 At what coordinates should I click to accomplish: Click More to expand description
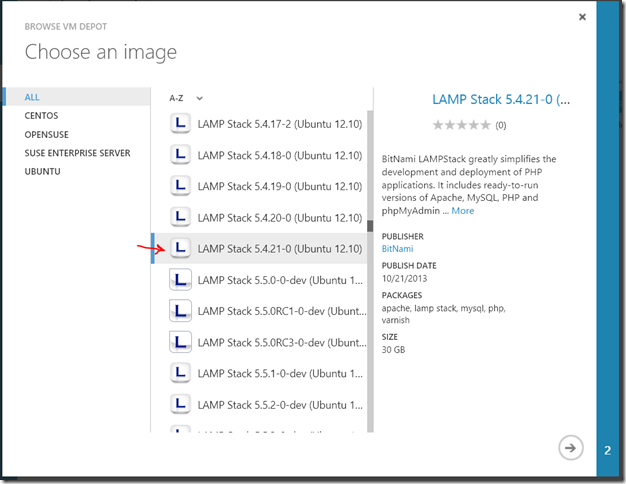pos(463,211)
